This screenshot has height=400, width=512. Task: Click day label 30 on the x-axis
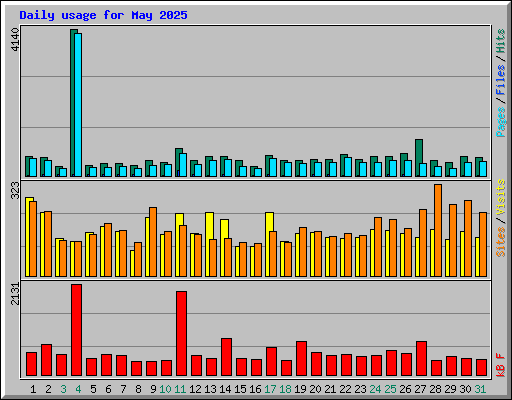tap(465, 389)
